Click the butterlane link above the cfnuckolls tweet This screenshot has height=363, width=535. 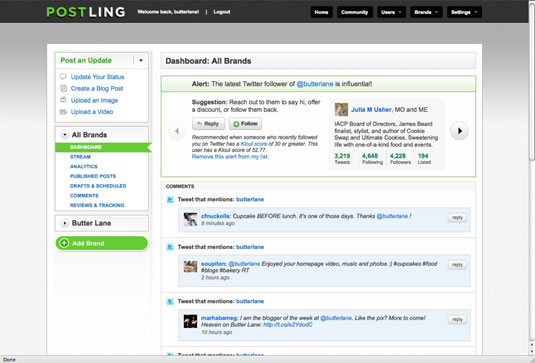click(x=250, y=199)
